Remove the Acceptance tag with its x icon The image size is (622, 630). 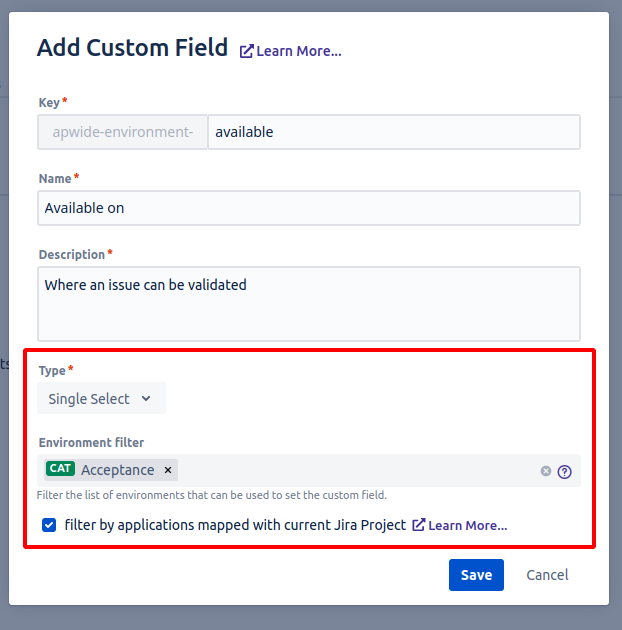click(x=168, y=470)
